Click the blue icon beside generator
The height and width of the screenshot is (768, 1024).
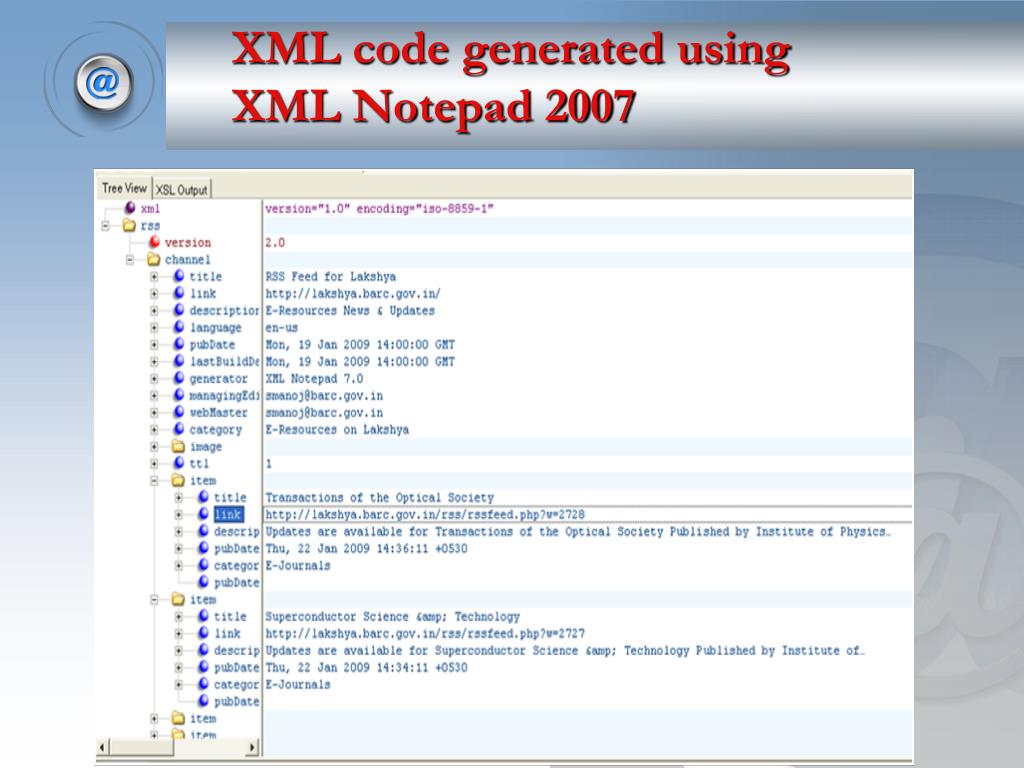click(179, 378)
